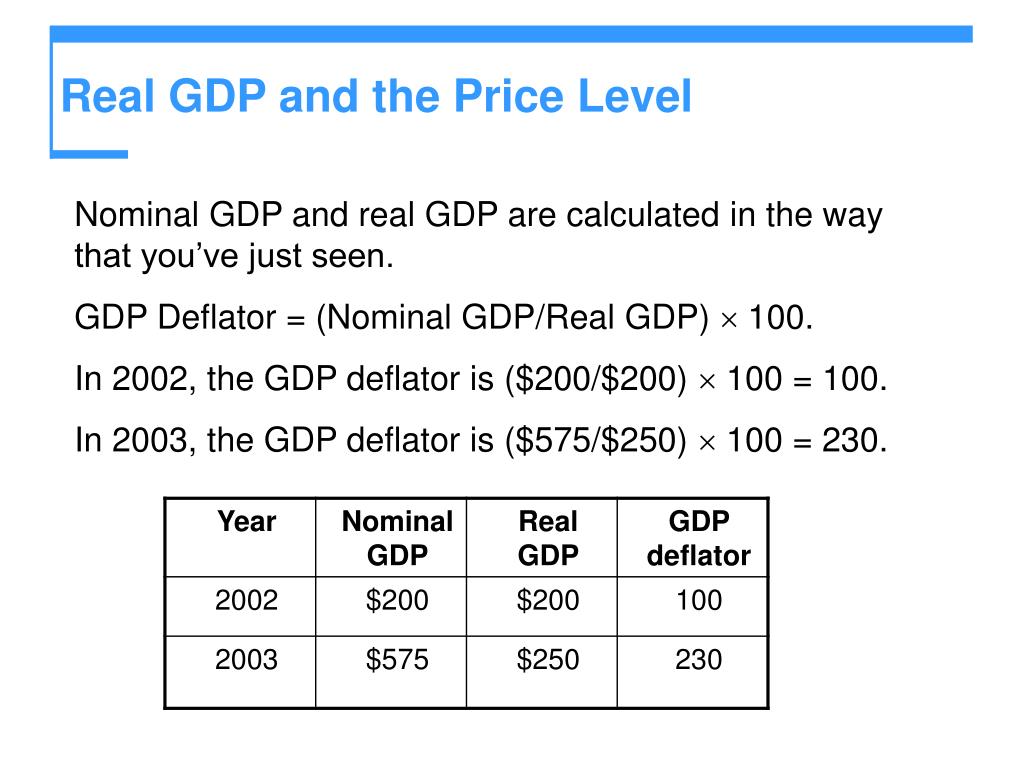Screen dimensions: 1024x768
Task: Select the 'Nominal GDP' column header
Action: (391, 537)
